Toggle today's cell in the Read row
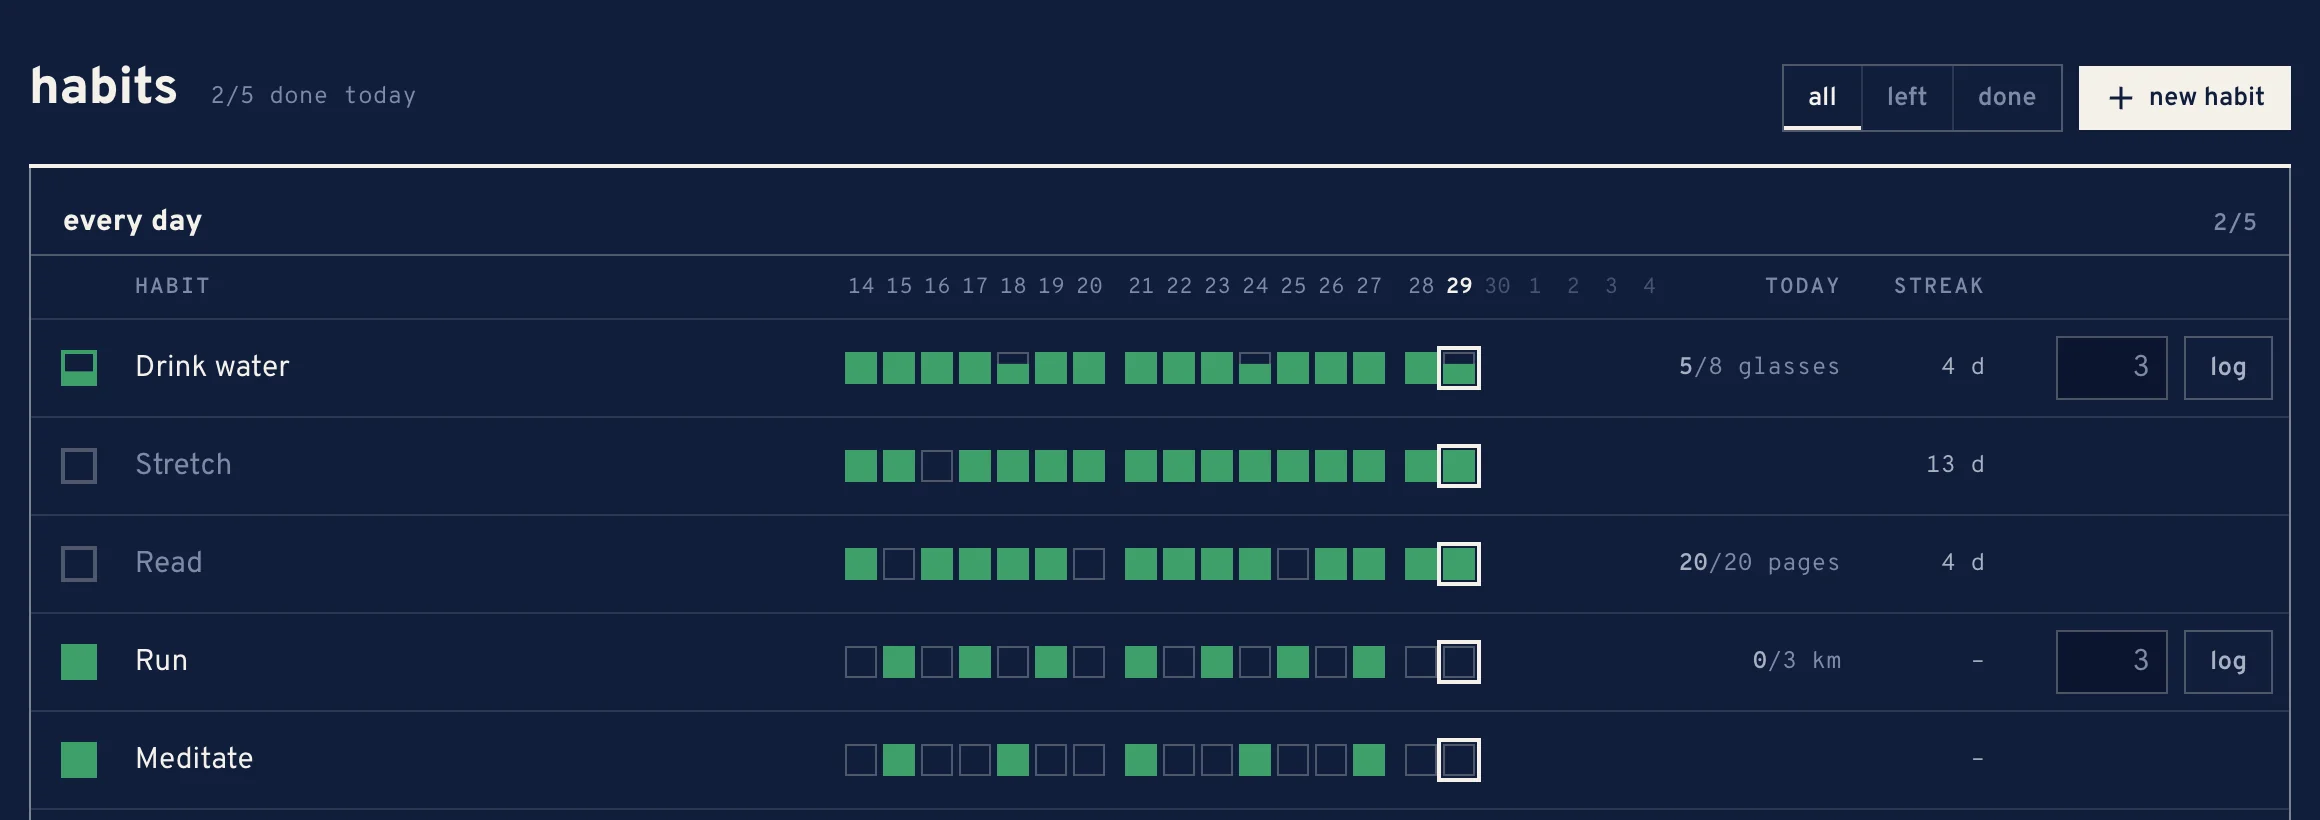Viewport: 2320px width, 820px height. (x=1459, y=564)
